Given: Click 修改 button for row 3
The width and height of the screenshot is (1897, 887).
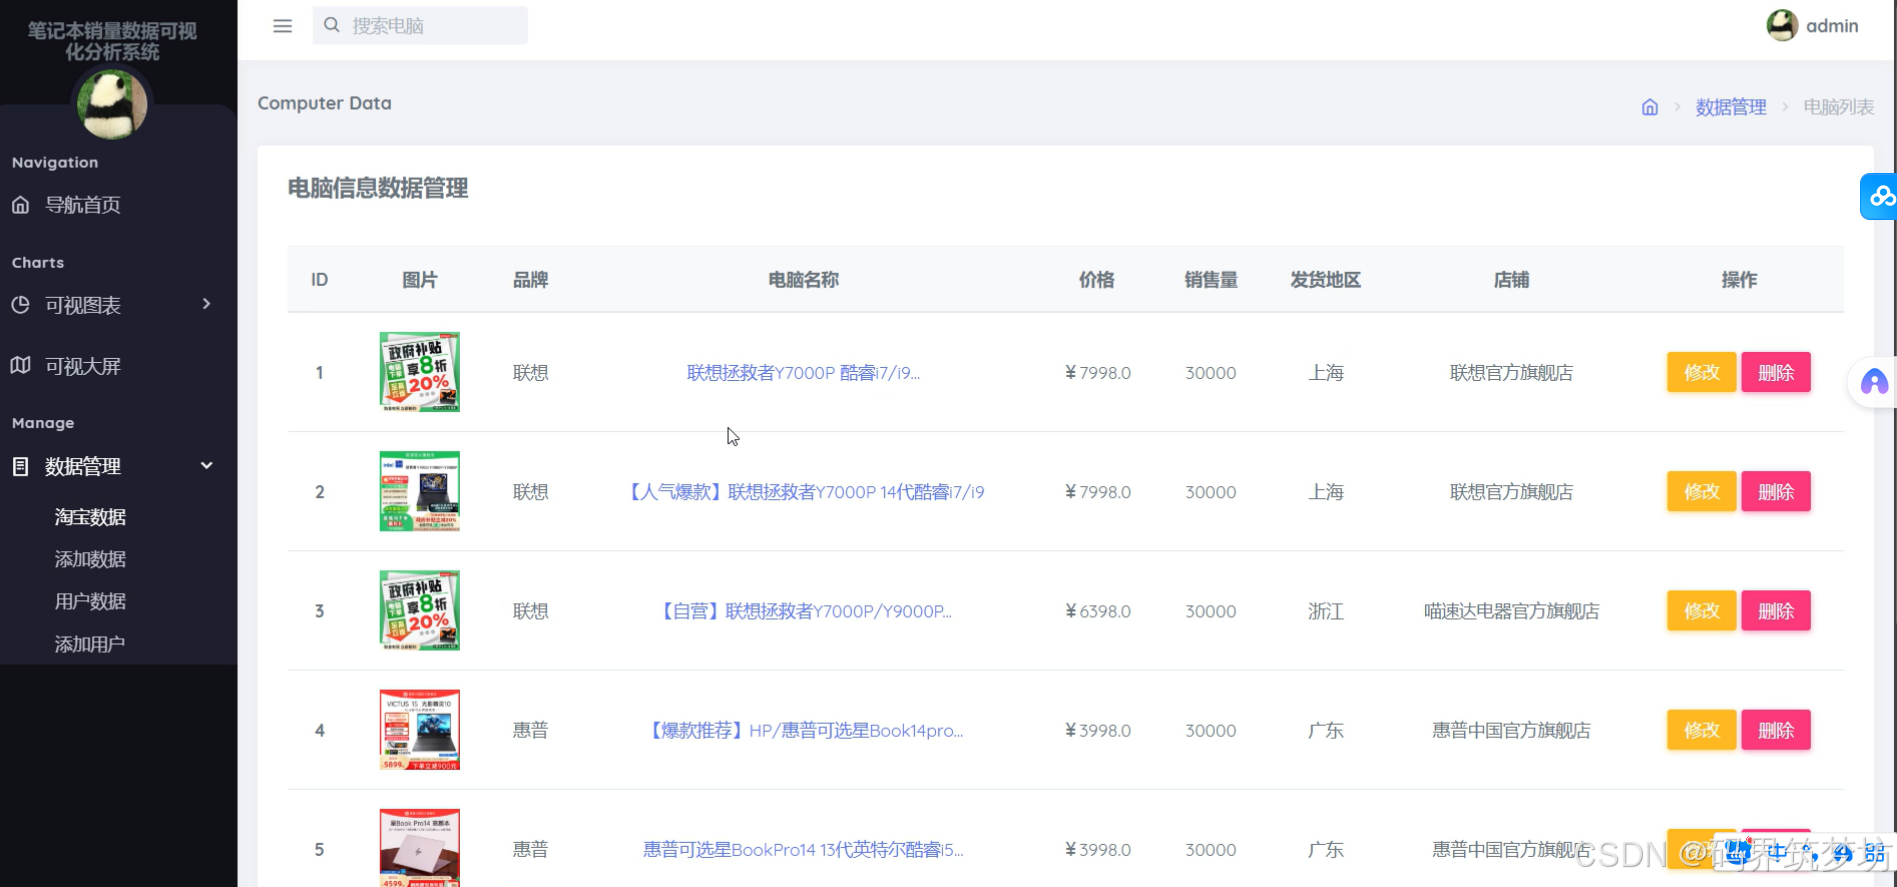Looking at the screenshot, I should pos(1701,610).
